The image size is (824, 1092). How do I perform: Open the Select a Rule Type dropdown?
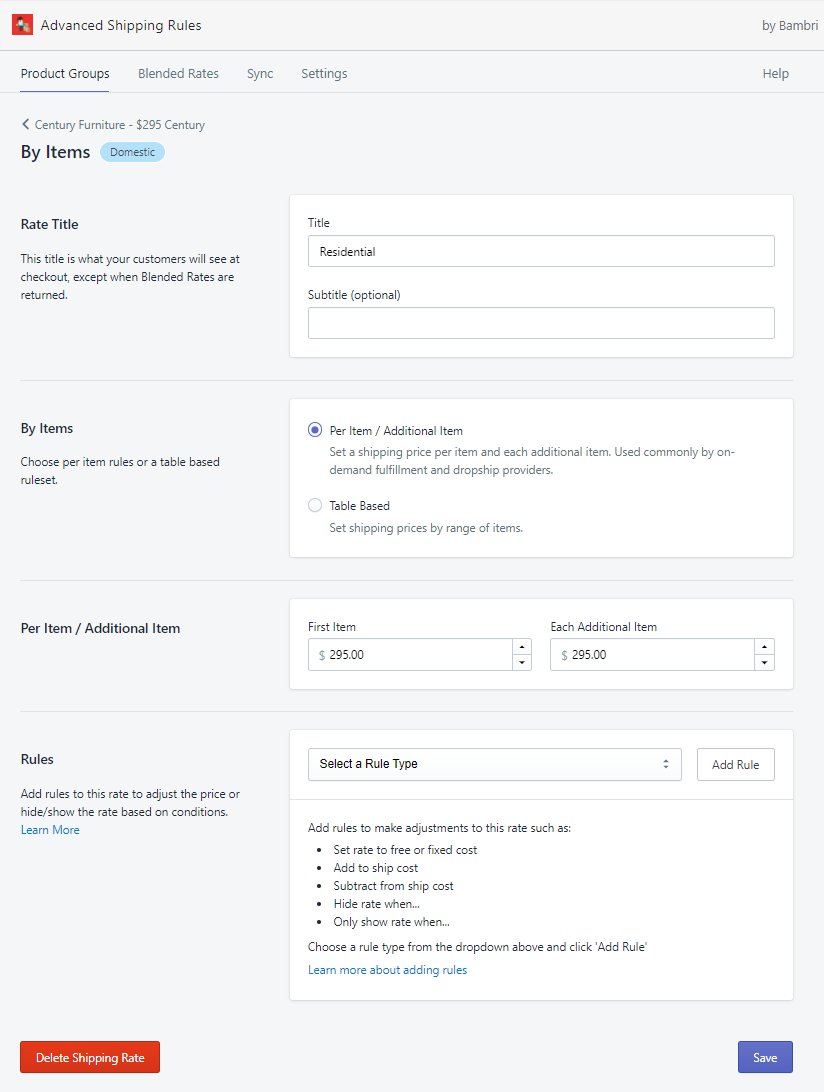(x=494, y=764)
